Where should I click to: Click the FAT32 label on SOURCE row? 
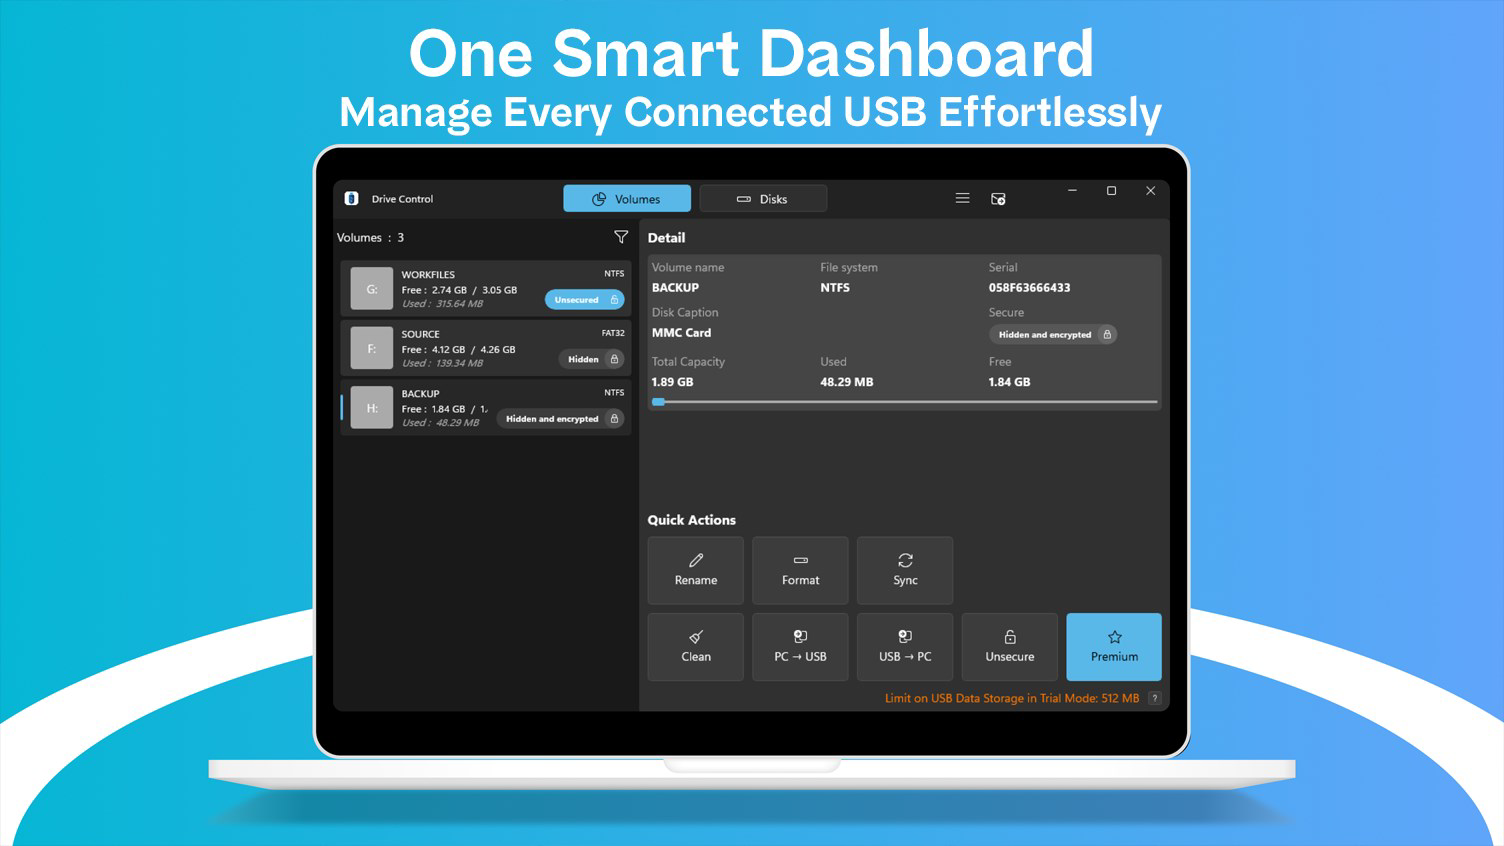613,333
